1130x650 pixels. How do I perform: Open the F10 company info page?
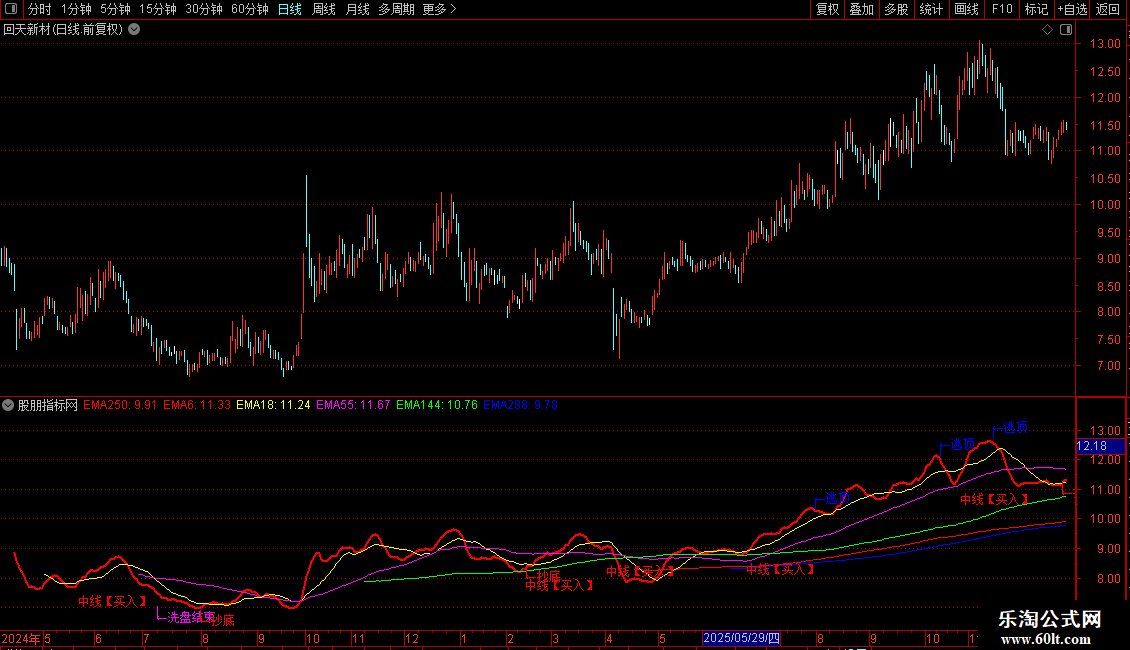click(x=1002, y=9)
